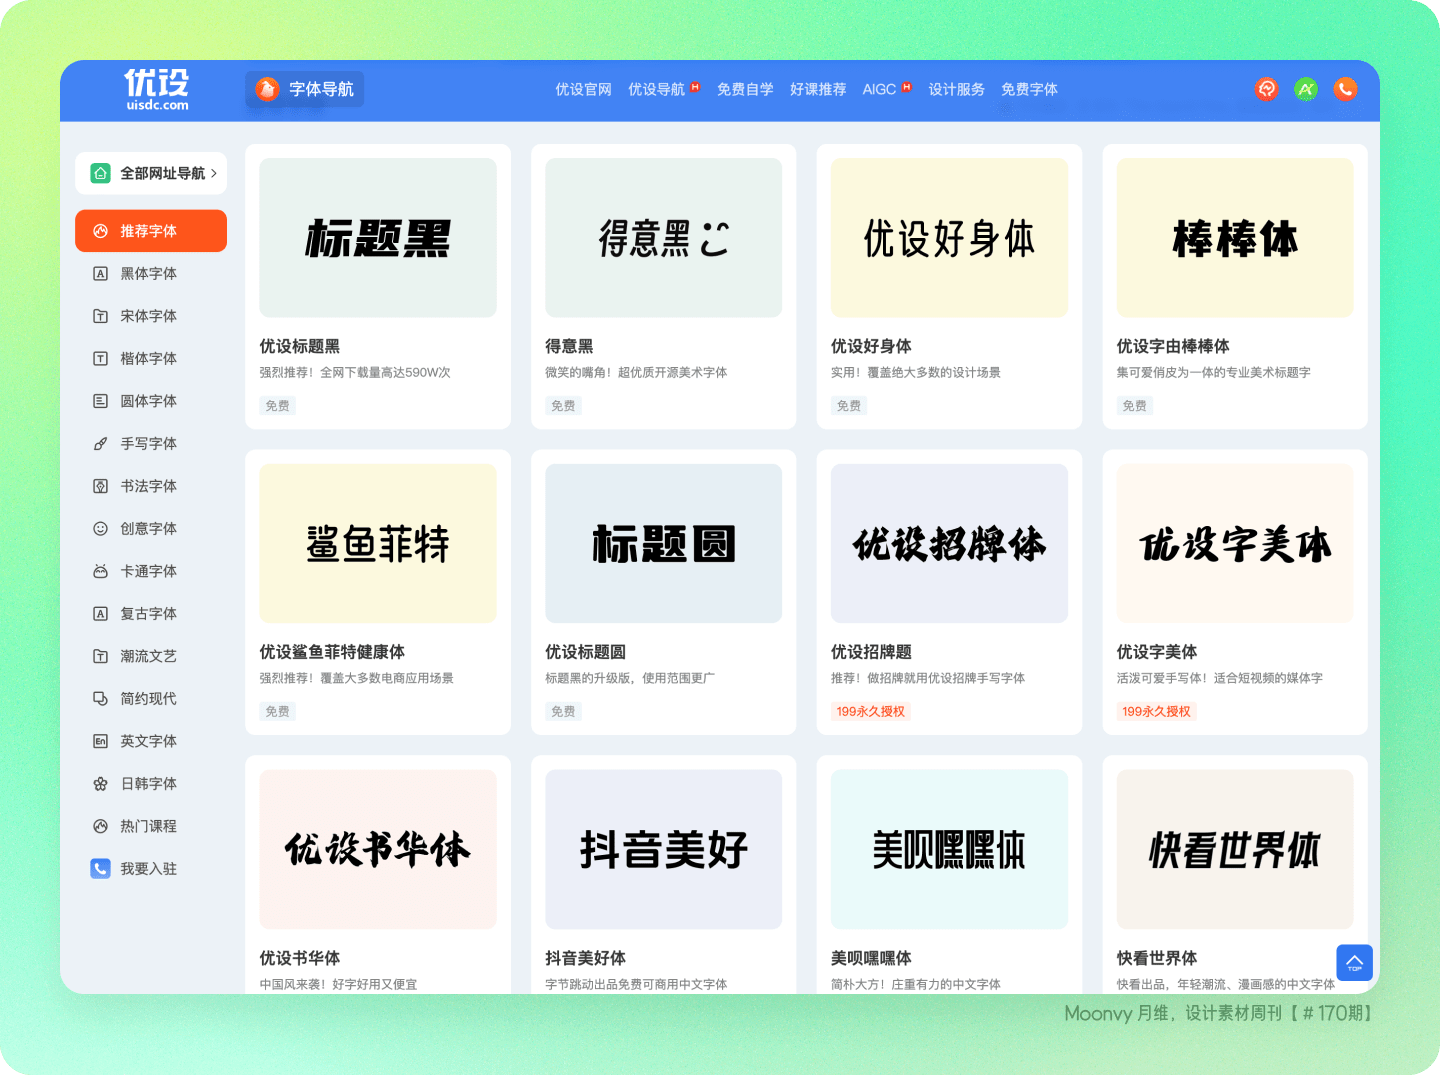1440x1075 pixels.
Task: Click the green home icon beside 全部网址导航
Action: [x=100, y=173]
